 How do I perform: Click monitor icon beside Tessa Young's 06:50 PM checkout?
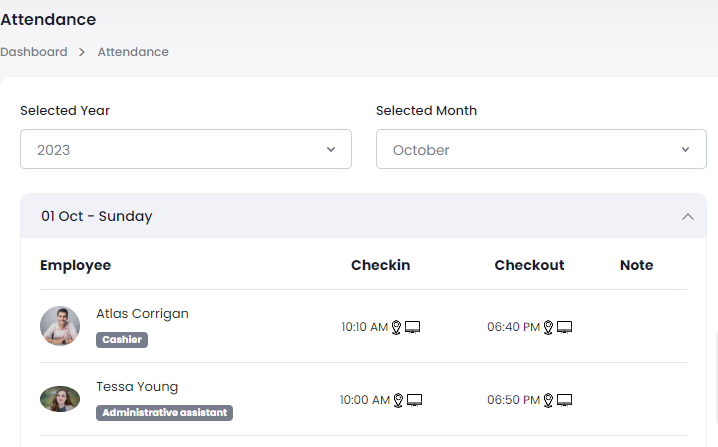[565, 400]
